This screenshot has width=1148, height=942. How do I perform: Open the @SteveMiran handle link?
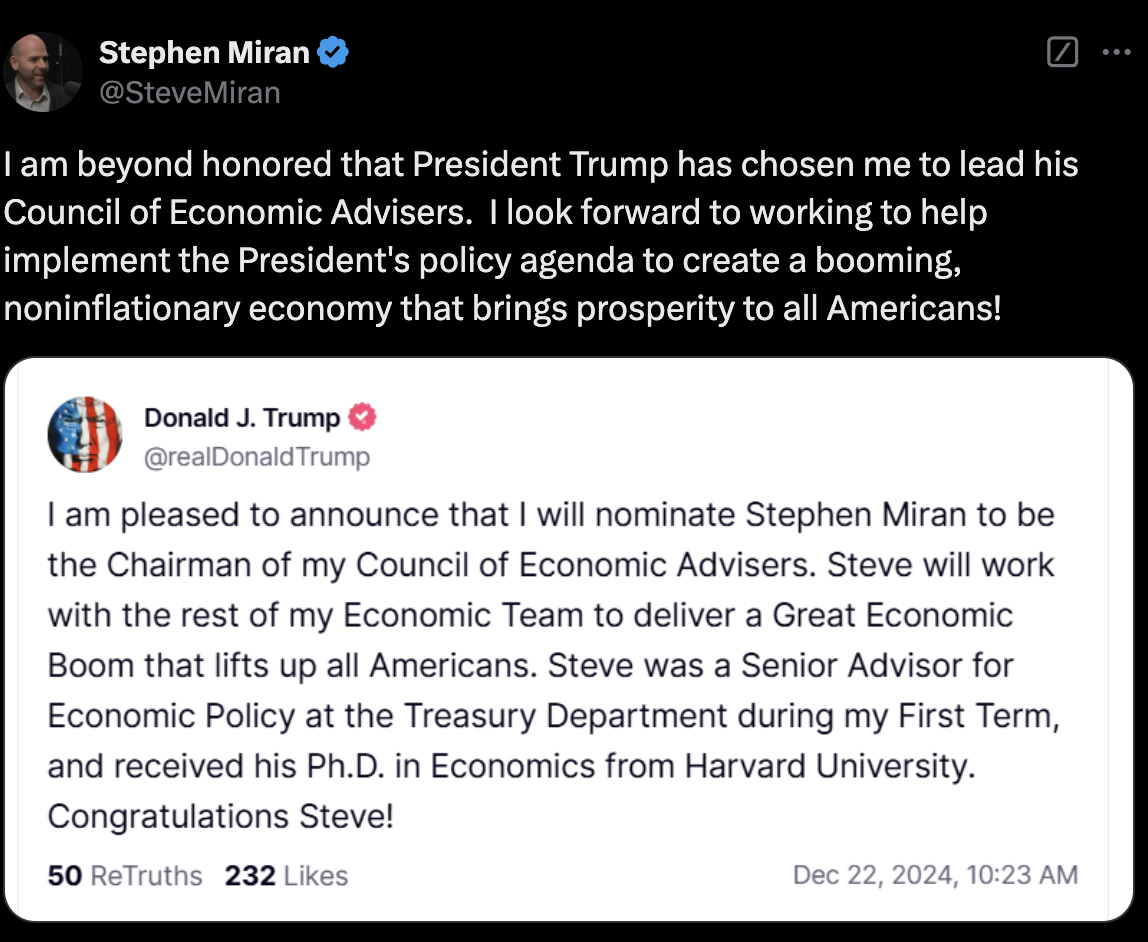[x=189, y=93]
